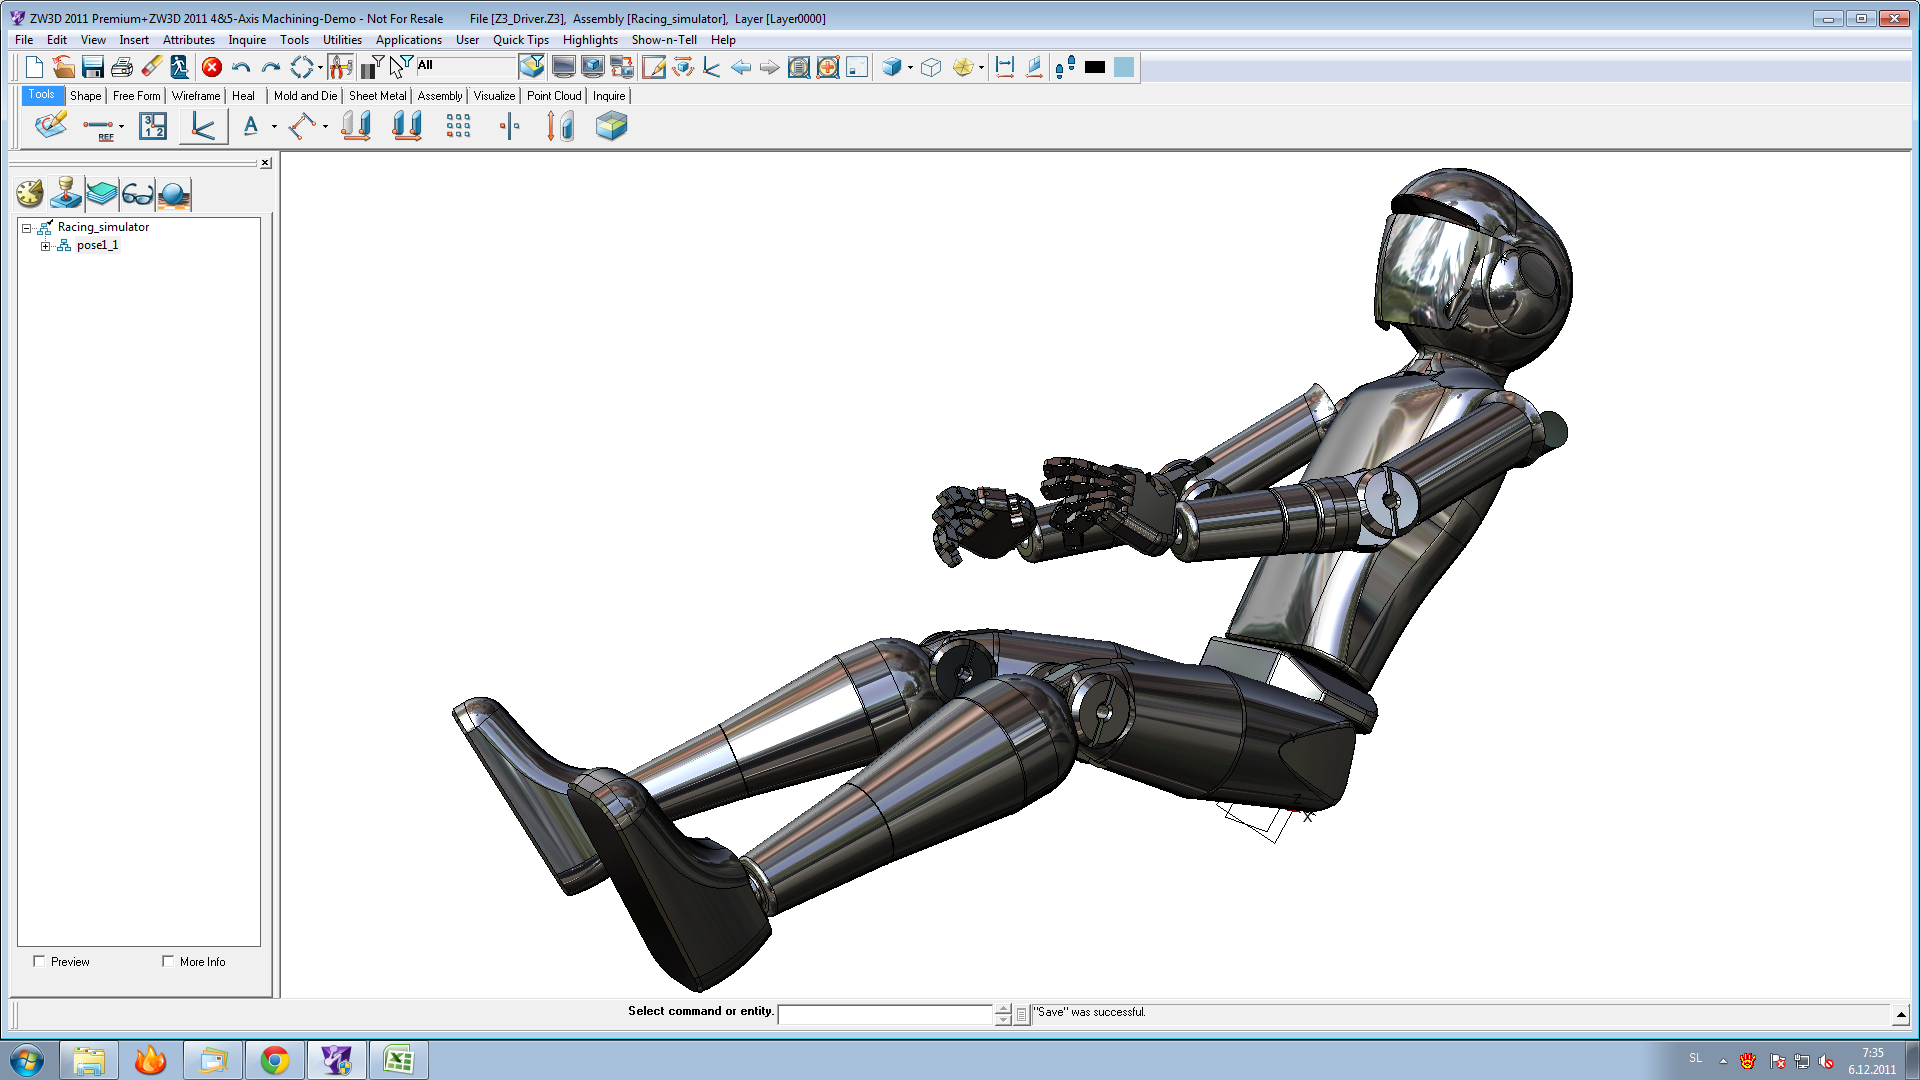The width and height of the screenshot is (1920, 1080).
Task: Open the File menu
Action: (24, 40)
